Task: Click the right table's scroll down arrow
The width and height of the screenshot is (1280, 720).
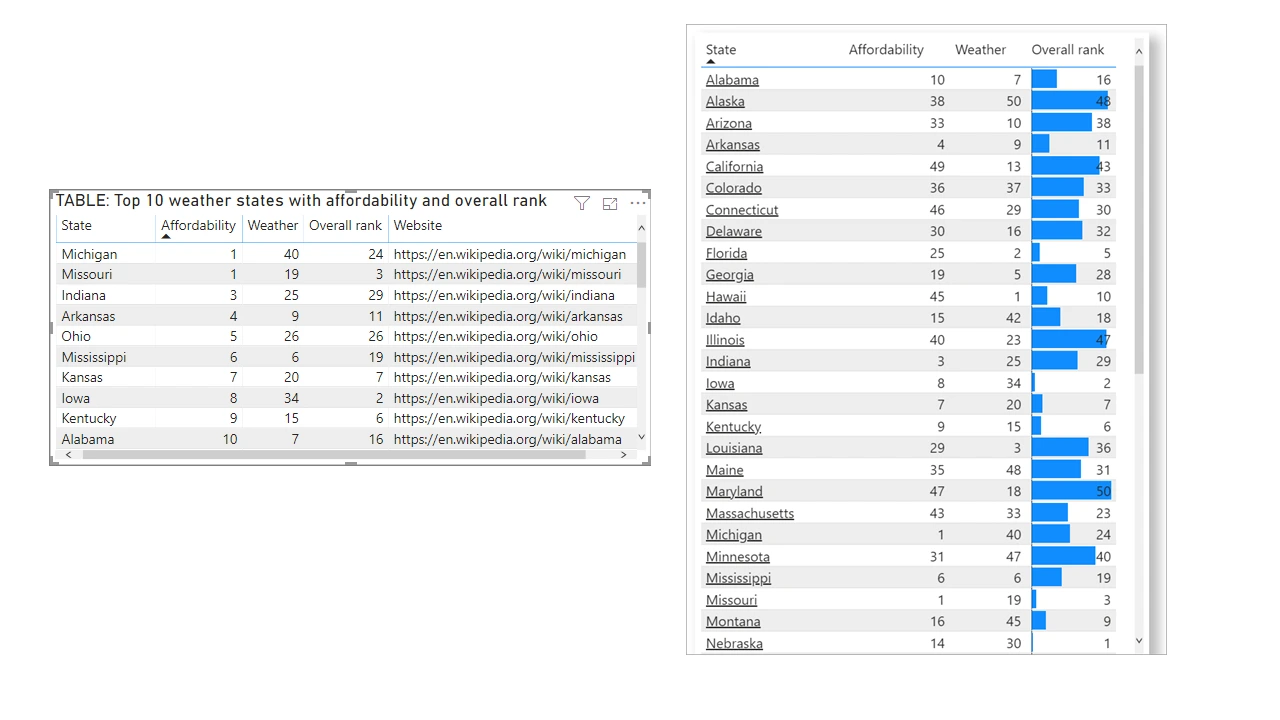Action: 1139,641
